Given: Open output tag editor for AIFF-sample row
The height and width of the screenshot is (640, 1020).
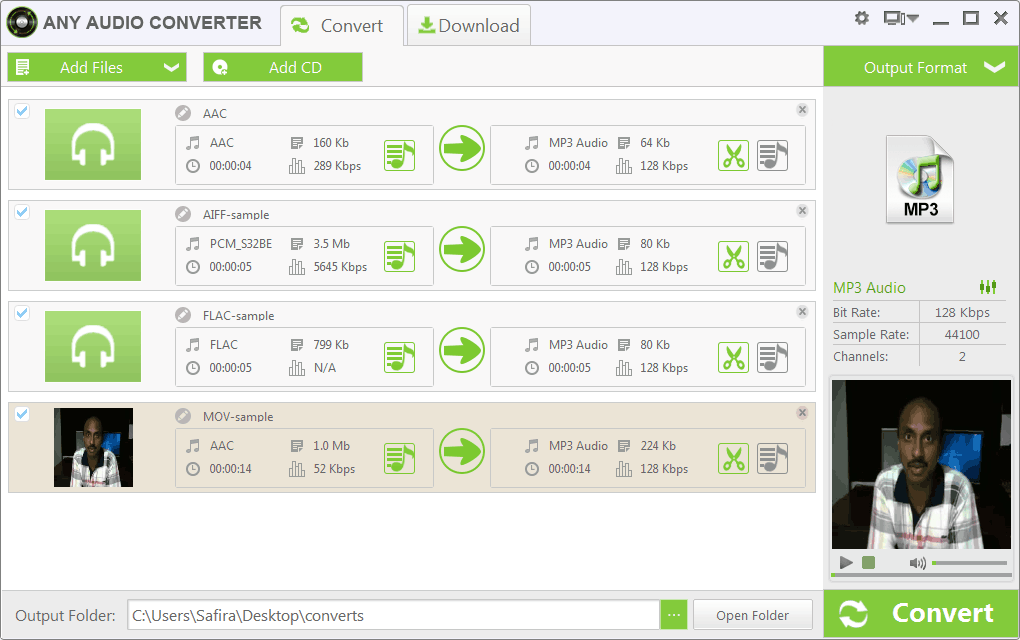Looking at the screenshot, I should (x=772, y=256).
